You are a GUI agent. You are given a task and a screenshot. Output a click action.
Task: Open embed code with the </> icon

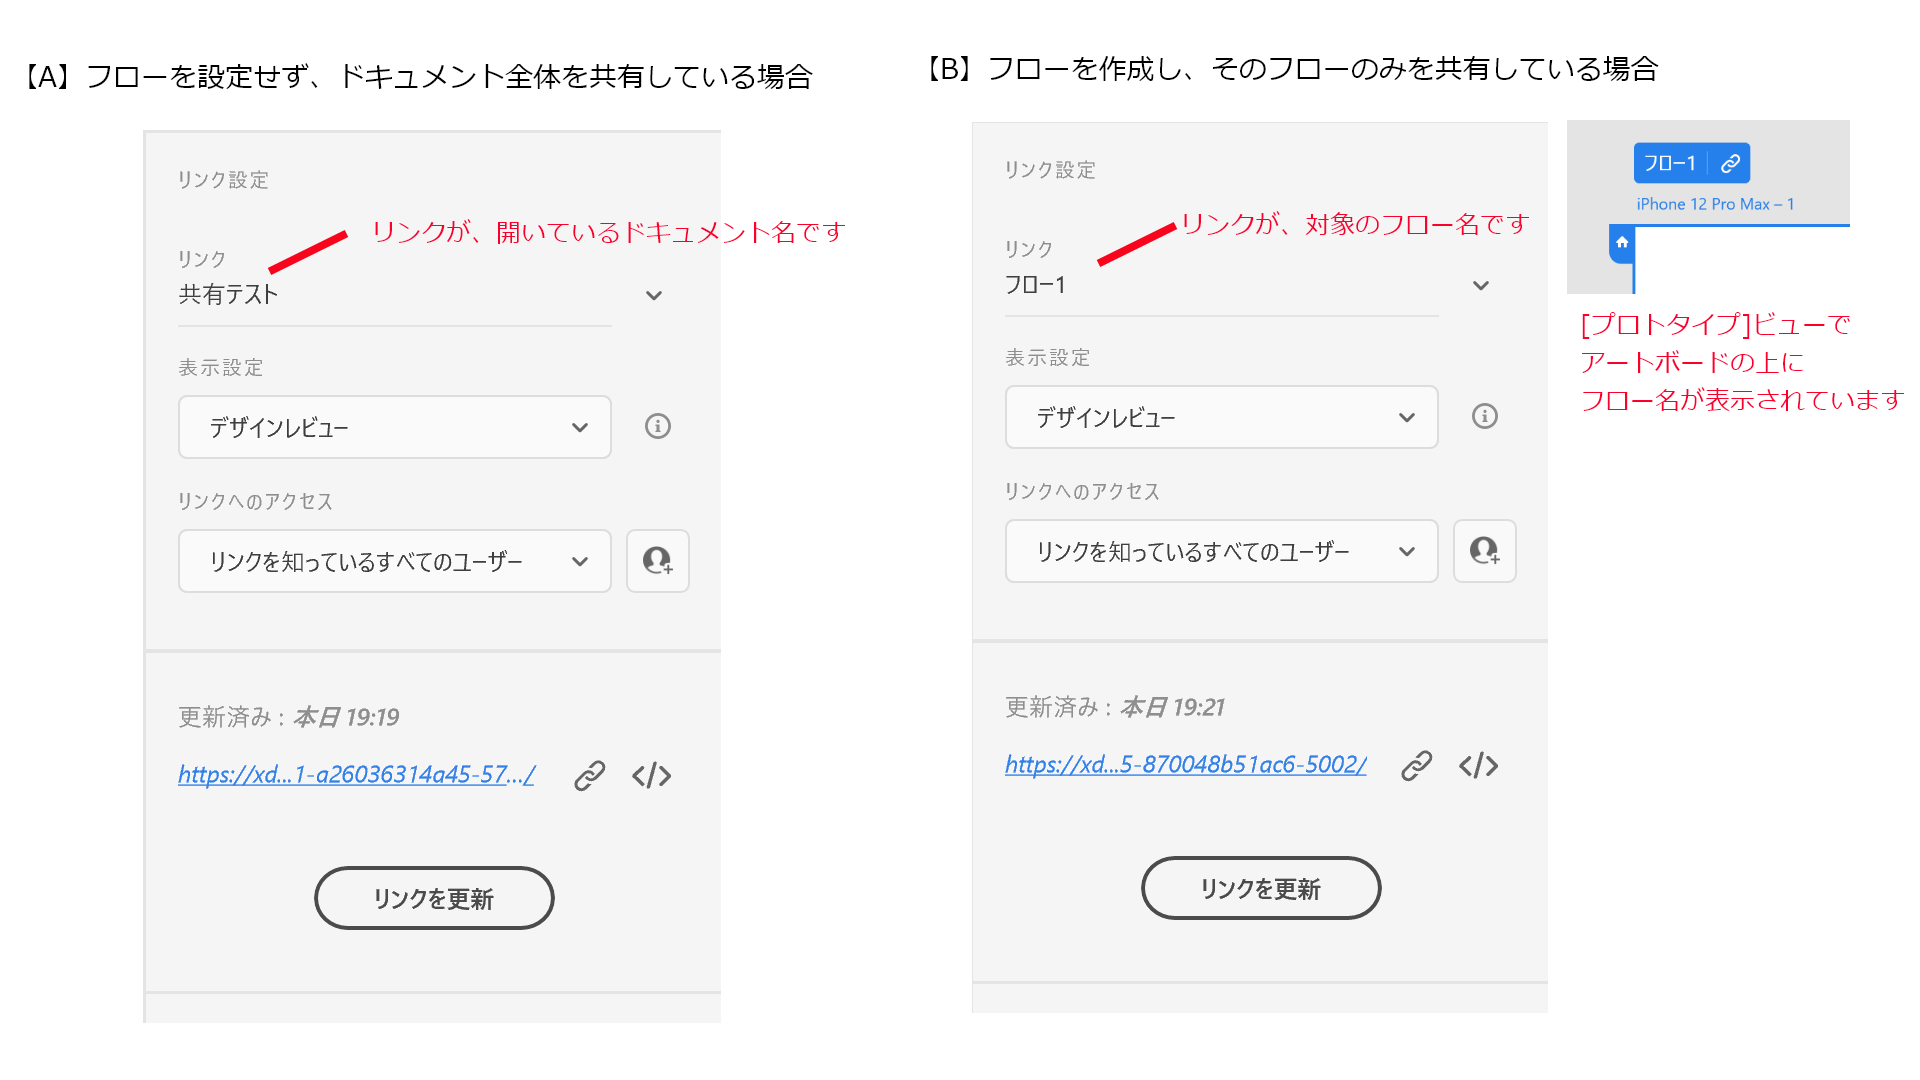pyautogui.click(x=651, y=775)
